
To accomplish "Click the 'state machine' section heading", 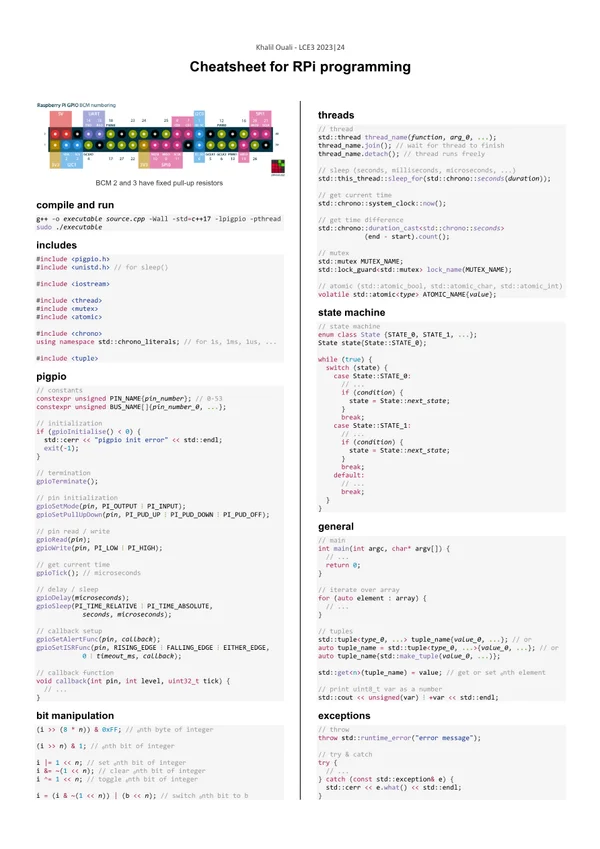I will click(358, 312).
